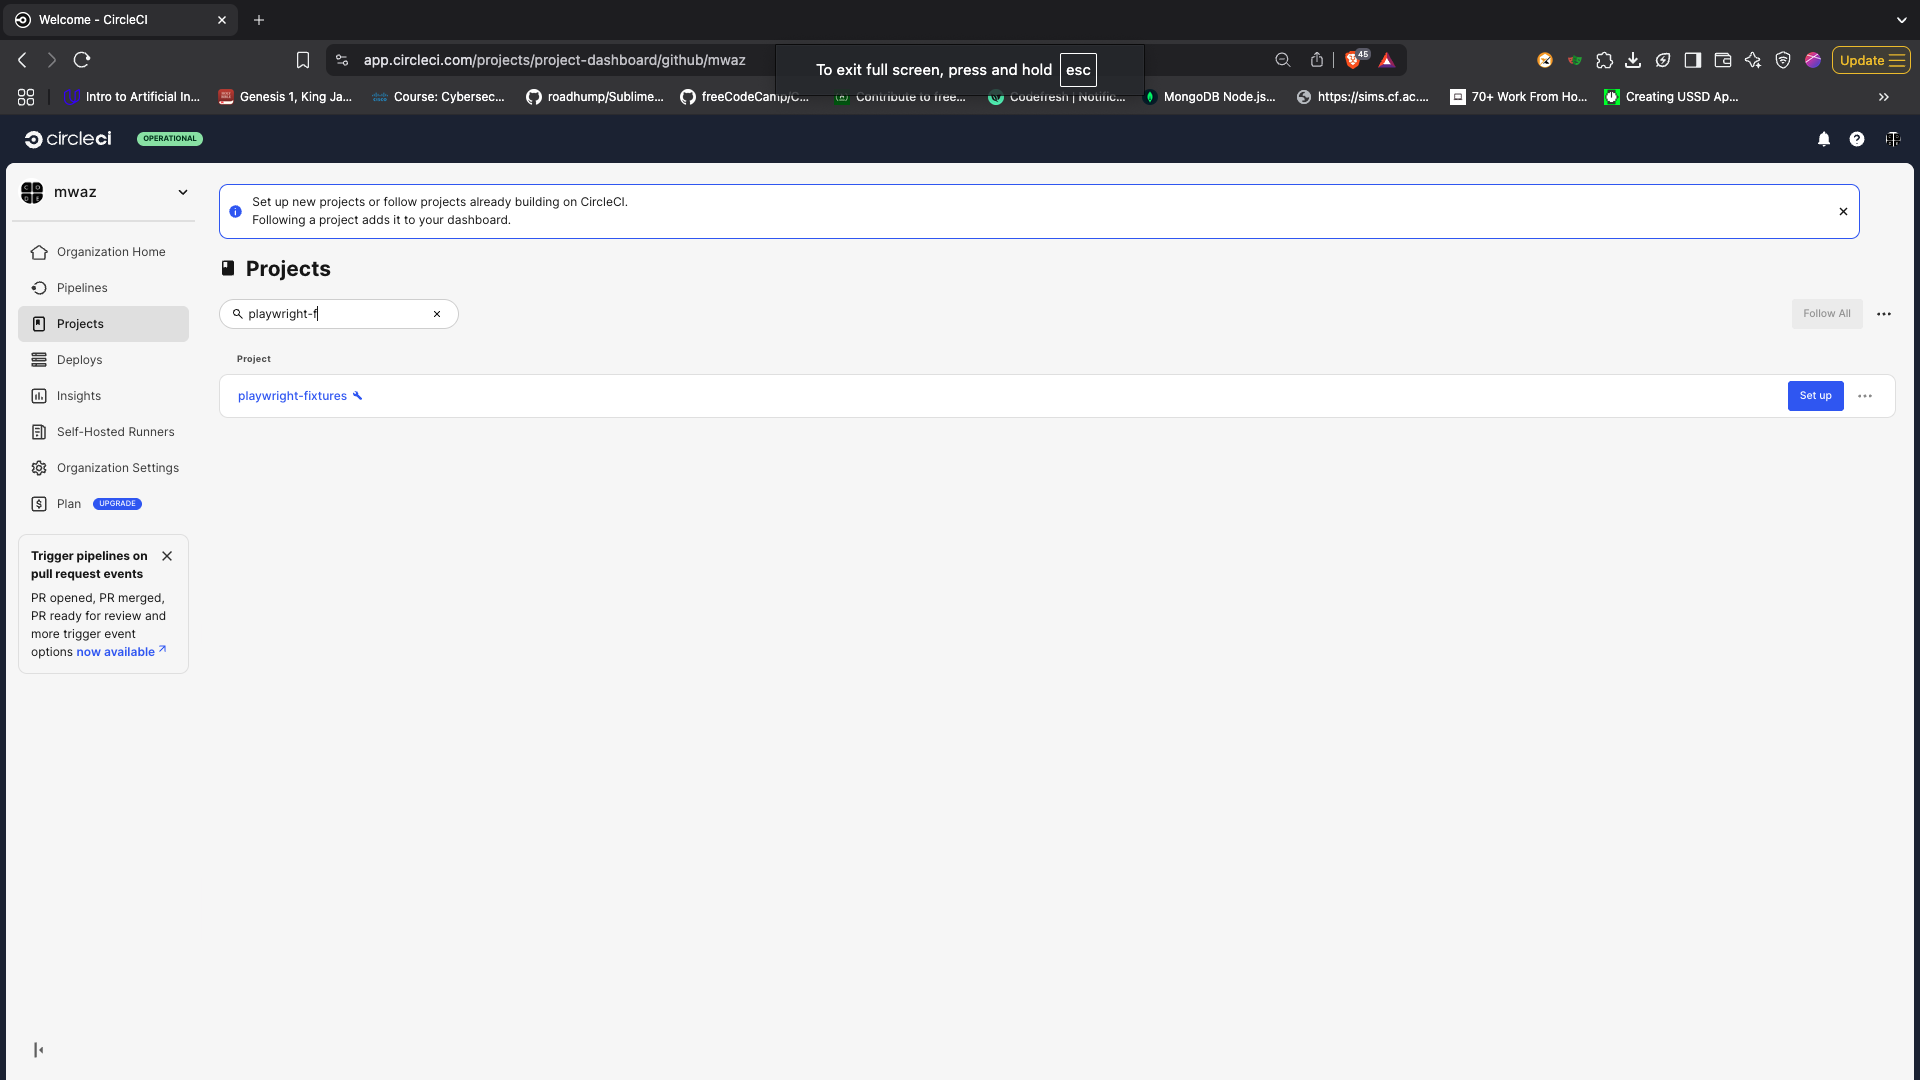Open the options menu for playwright-fixtures row

click(x=1864, y=396)
